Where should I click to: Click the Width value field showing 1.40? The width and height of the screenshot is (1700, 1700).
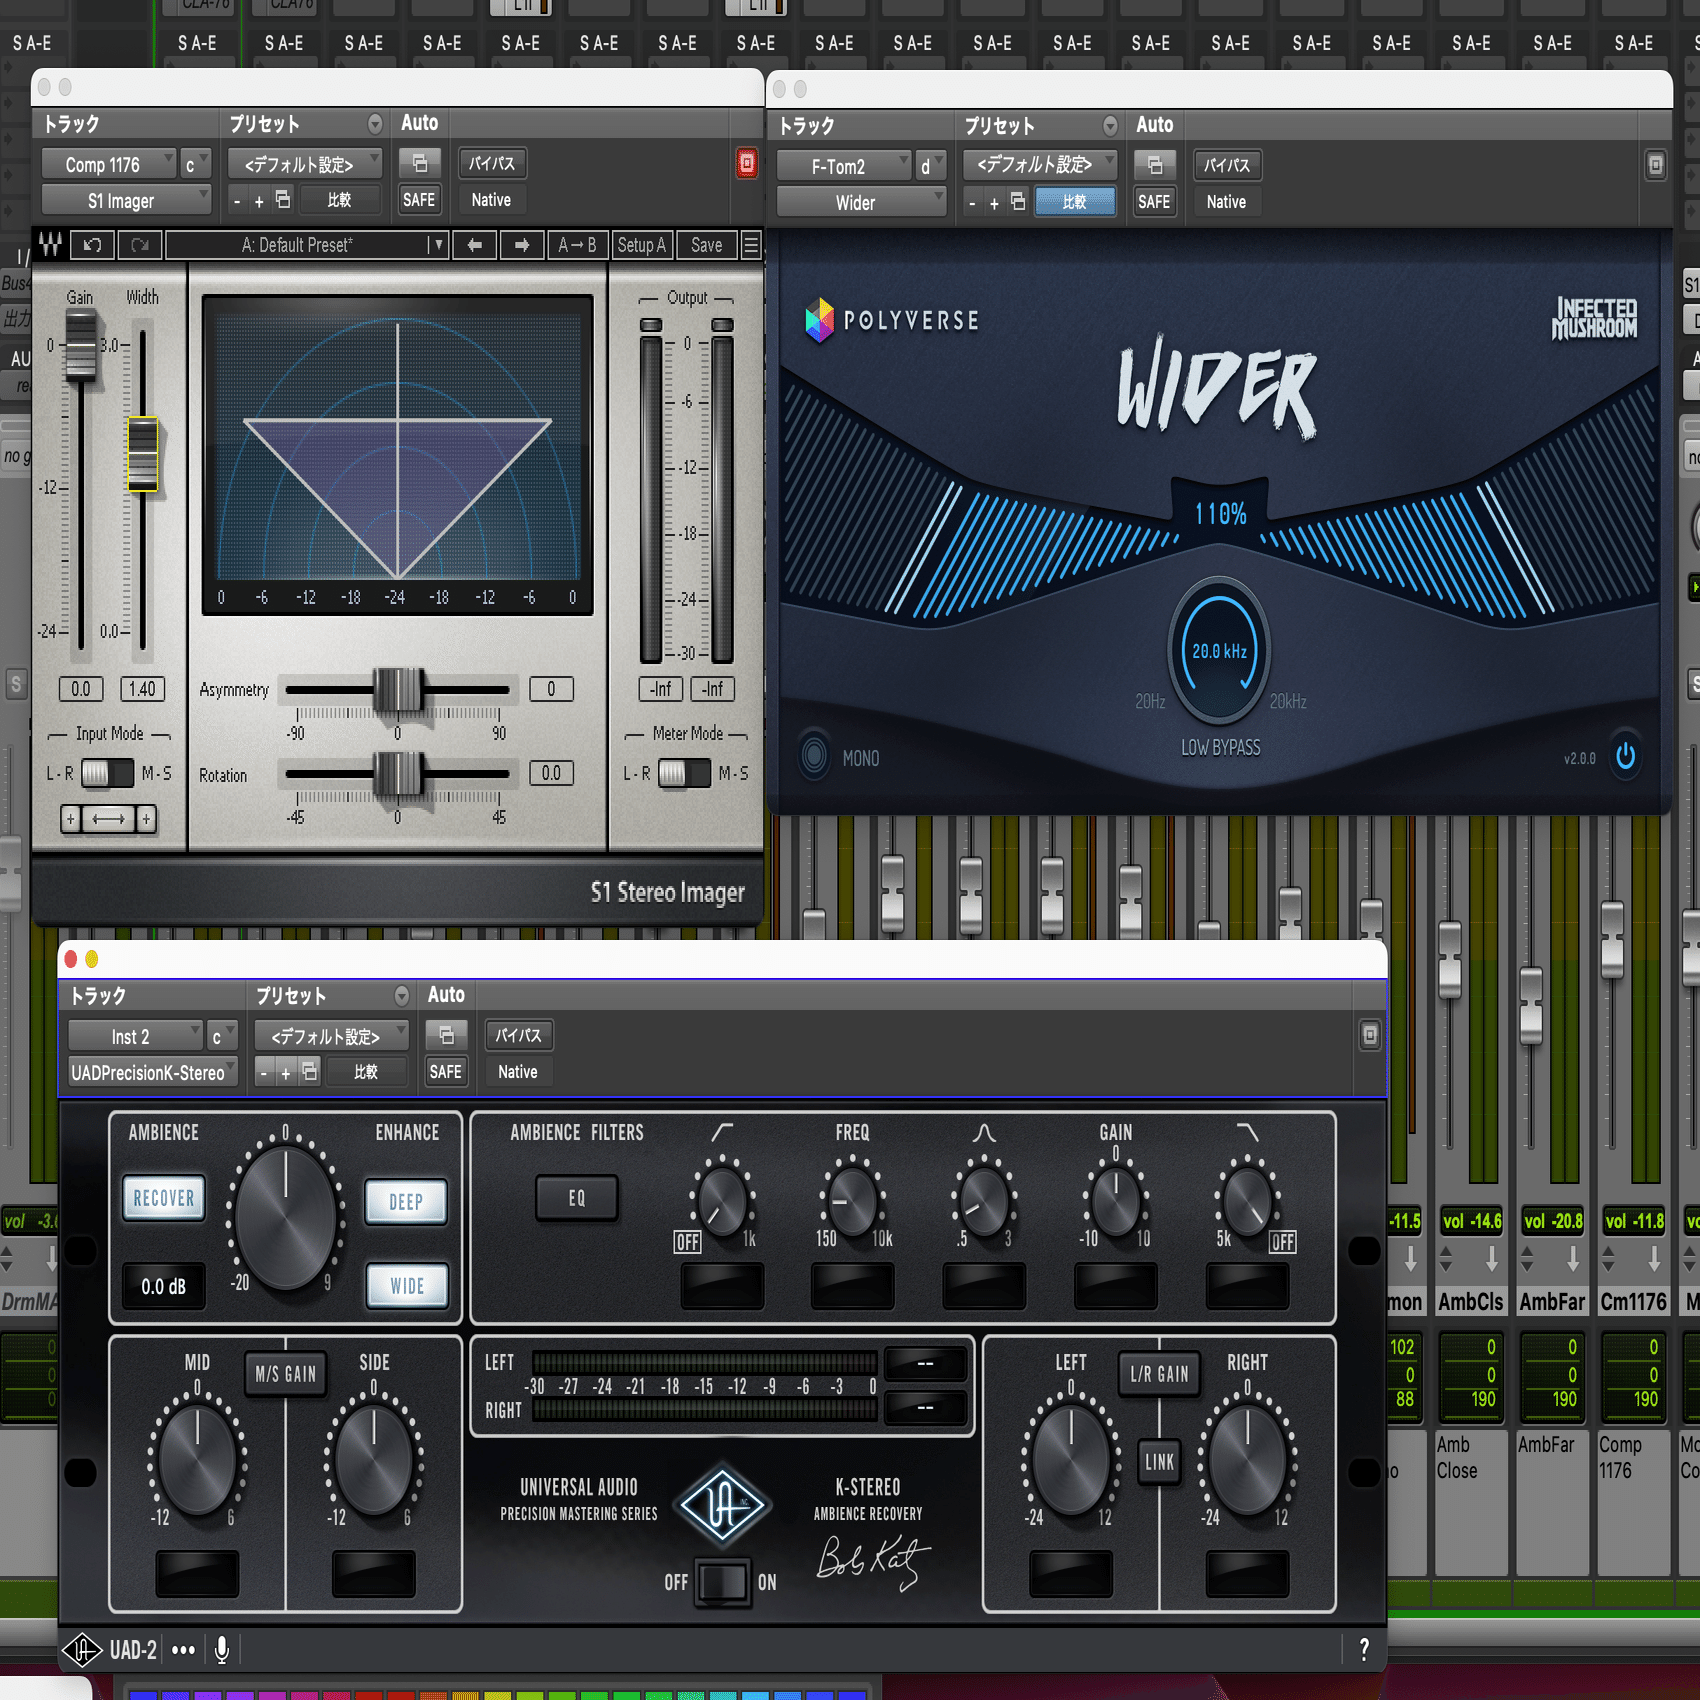(x=142, y=689)
